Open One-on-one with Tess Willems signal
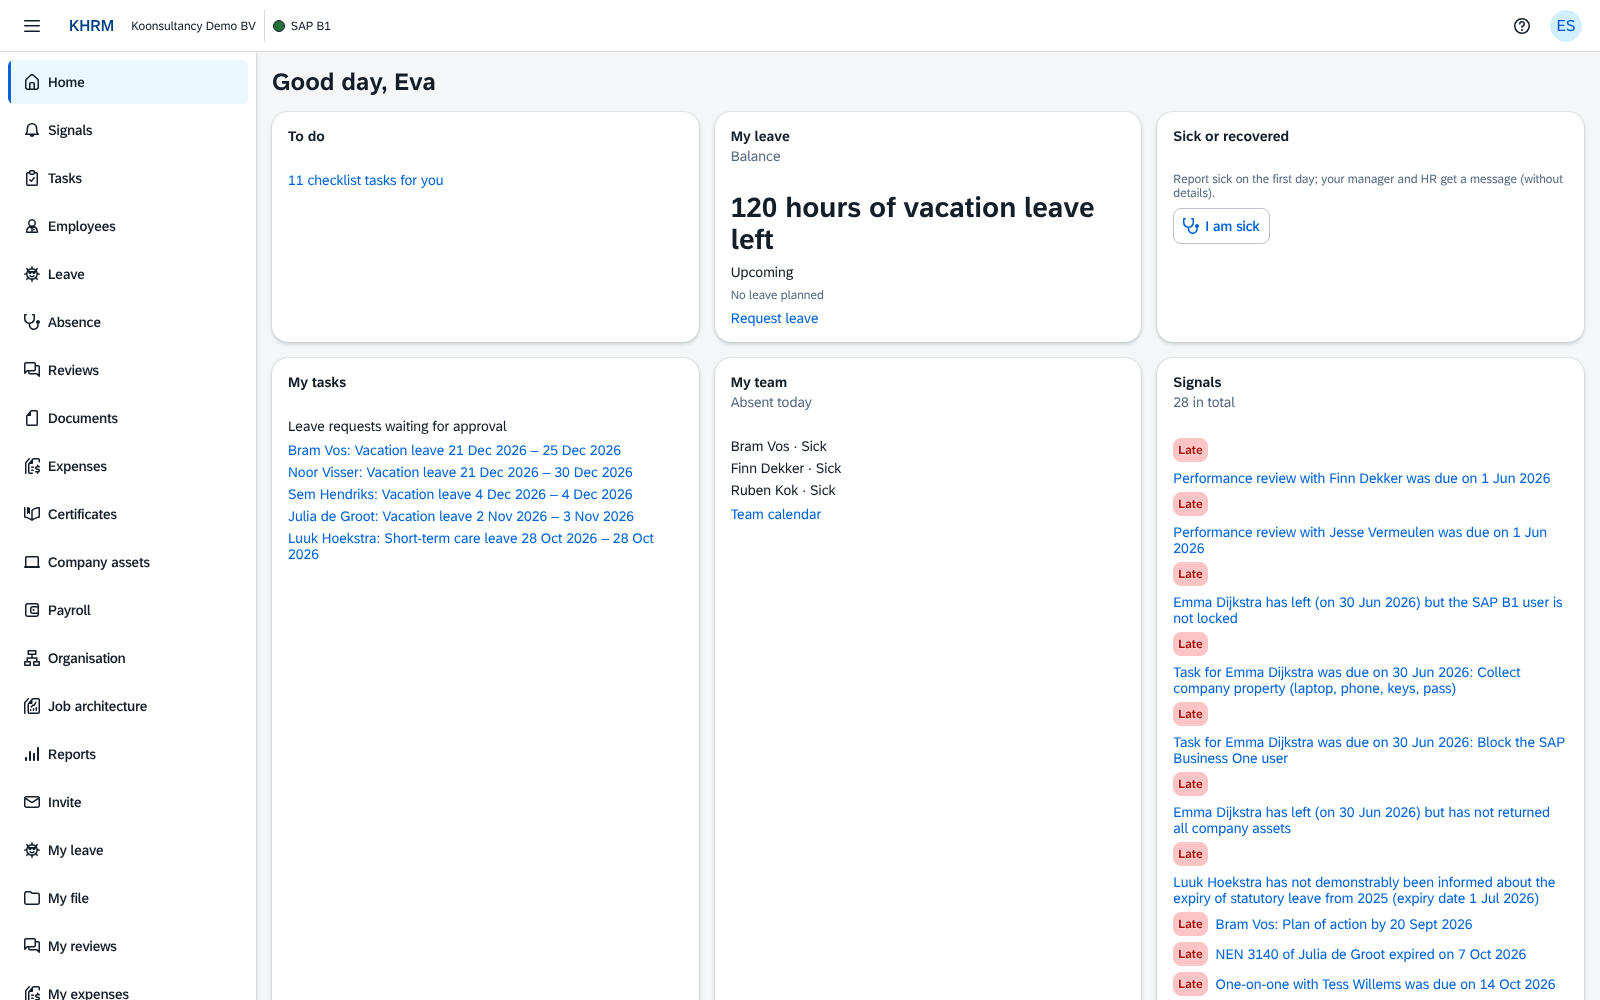1600x1000 pixels. coord(1385,984)
